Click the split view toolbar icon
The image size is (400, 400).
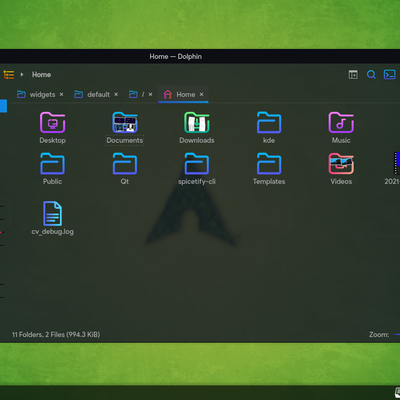353,74
